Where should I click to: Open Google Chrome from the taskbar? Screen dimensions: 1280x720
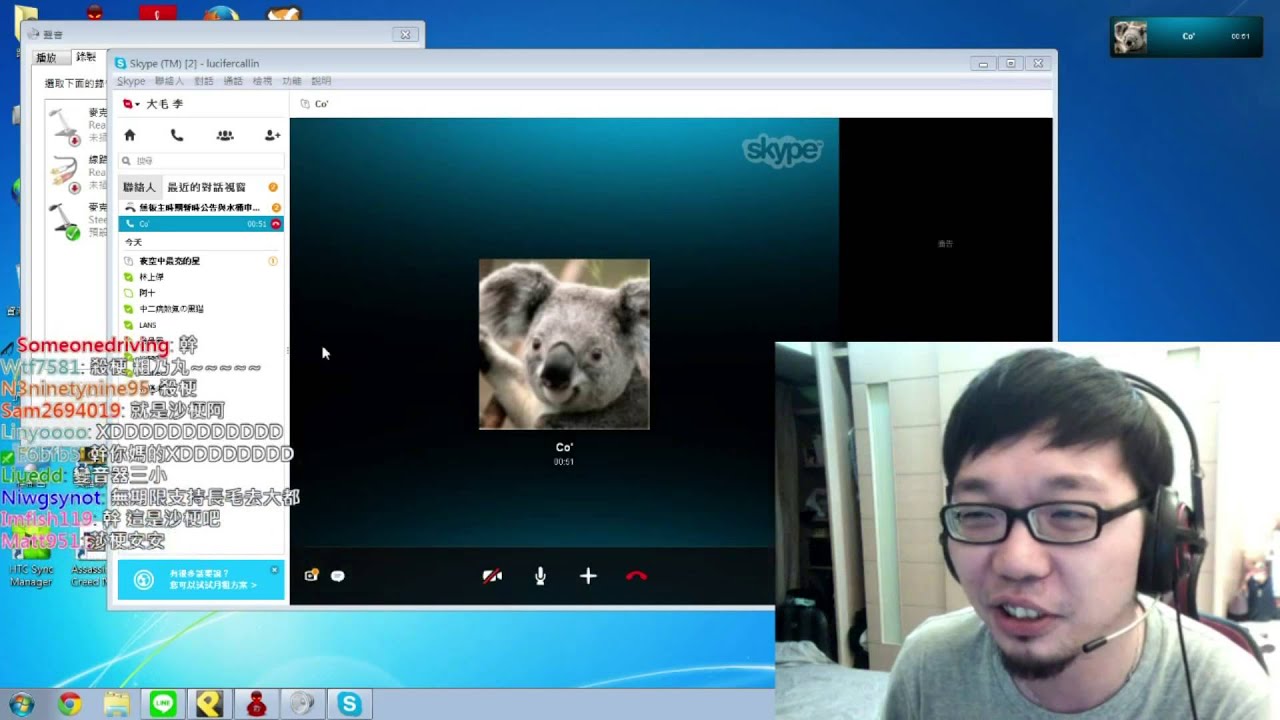pyautogui.click(x=69, y=704)
